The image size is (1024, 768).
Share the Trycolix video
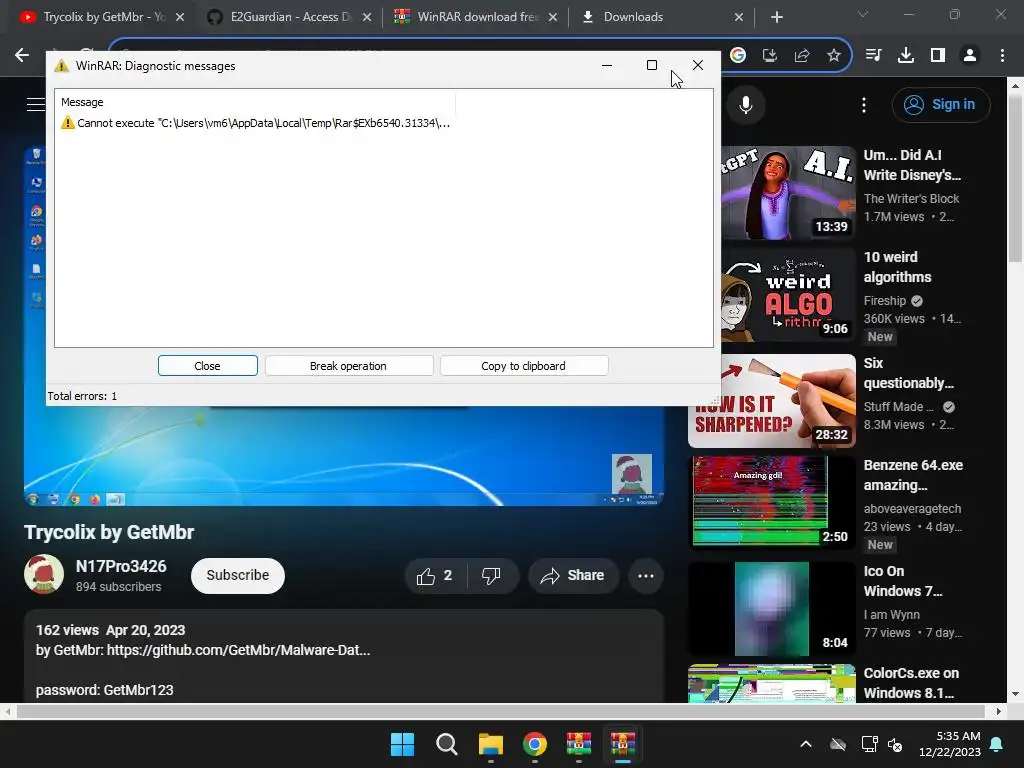coord(573,575)
